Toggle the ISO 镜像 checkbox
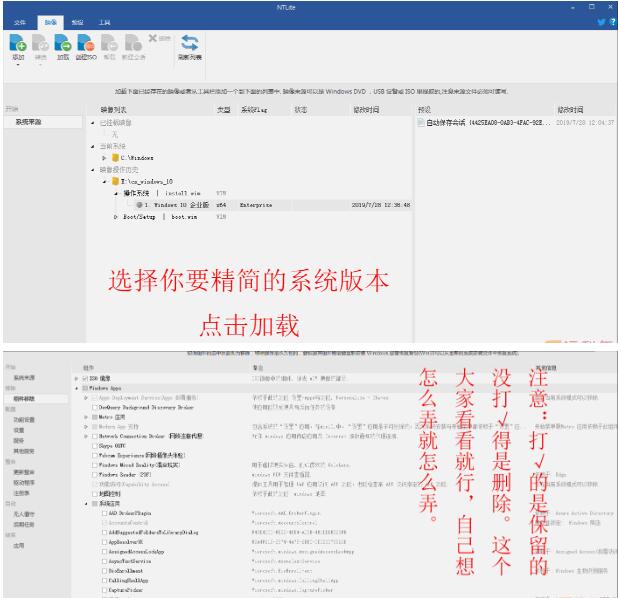Viewport: 618px width, 598px height. (85, 378)
